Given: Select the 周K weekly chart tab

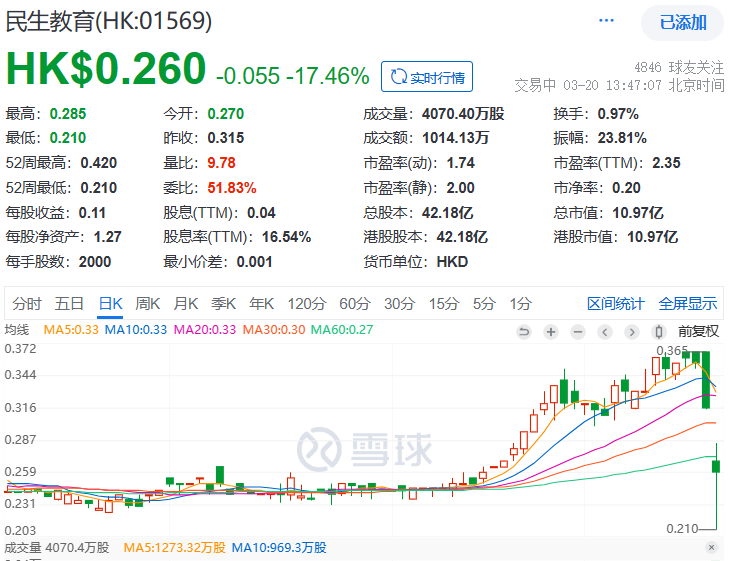Looking at the screenshot, I should pyautogui.click(x=148, y=303).
